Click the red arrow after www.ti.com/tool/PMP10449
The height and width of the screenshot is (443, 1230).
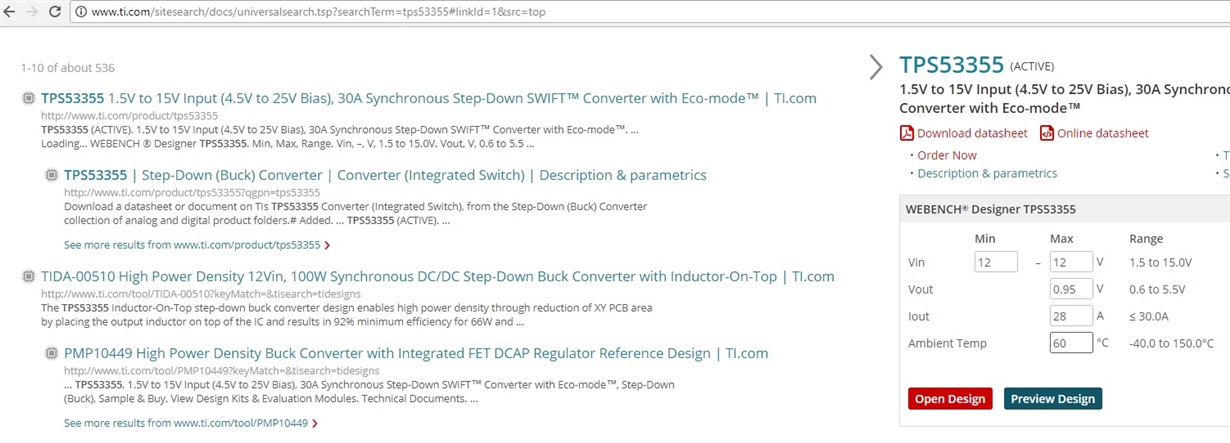click(315, 424)
